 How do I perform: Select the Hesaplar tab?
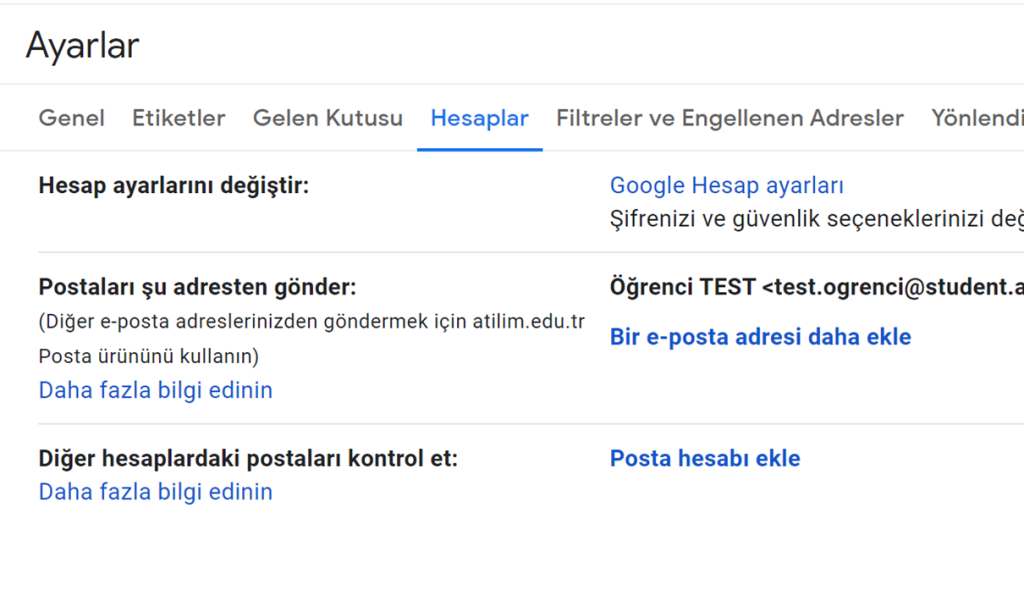coord(479,117)
